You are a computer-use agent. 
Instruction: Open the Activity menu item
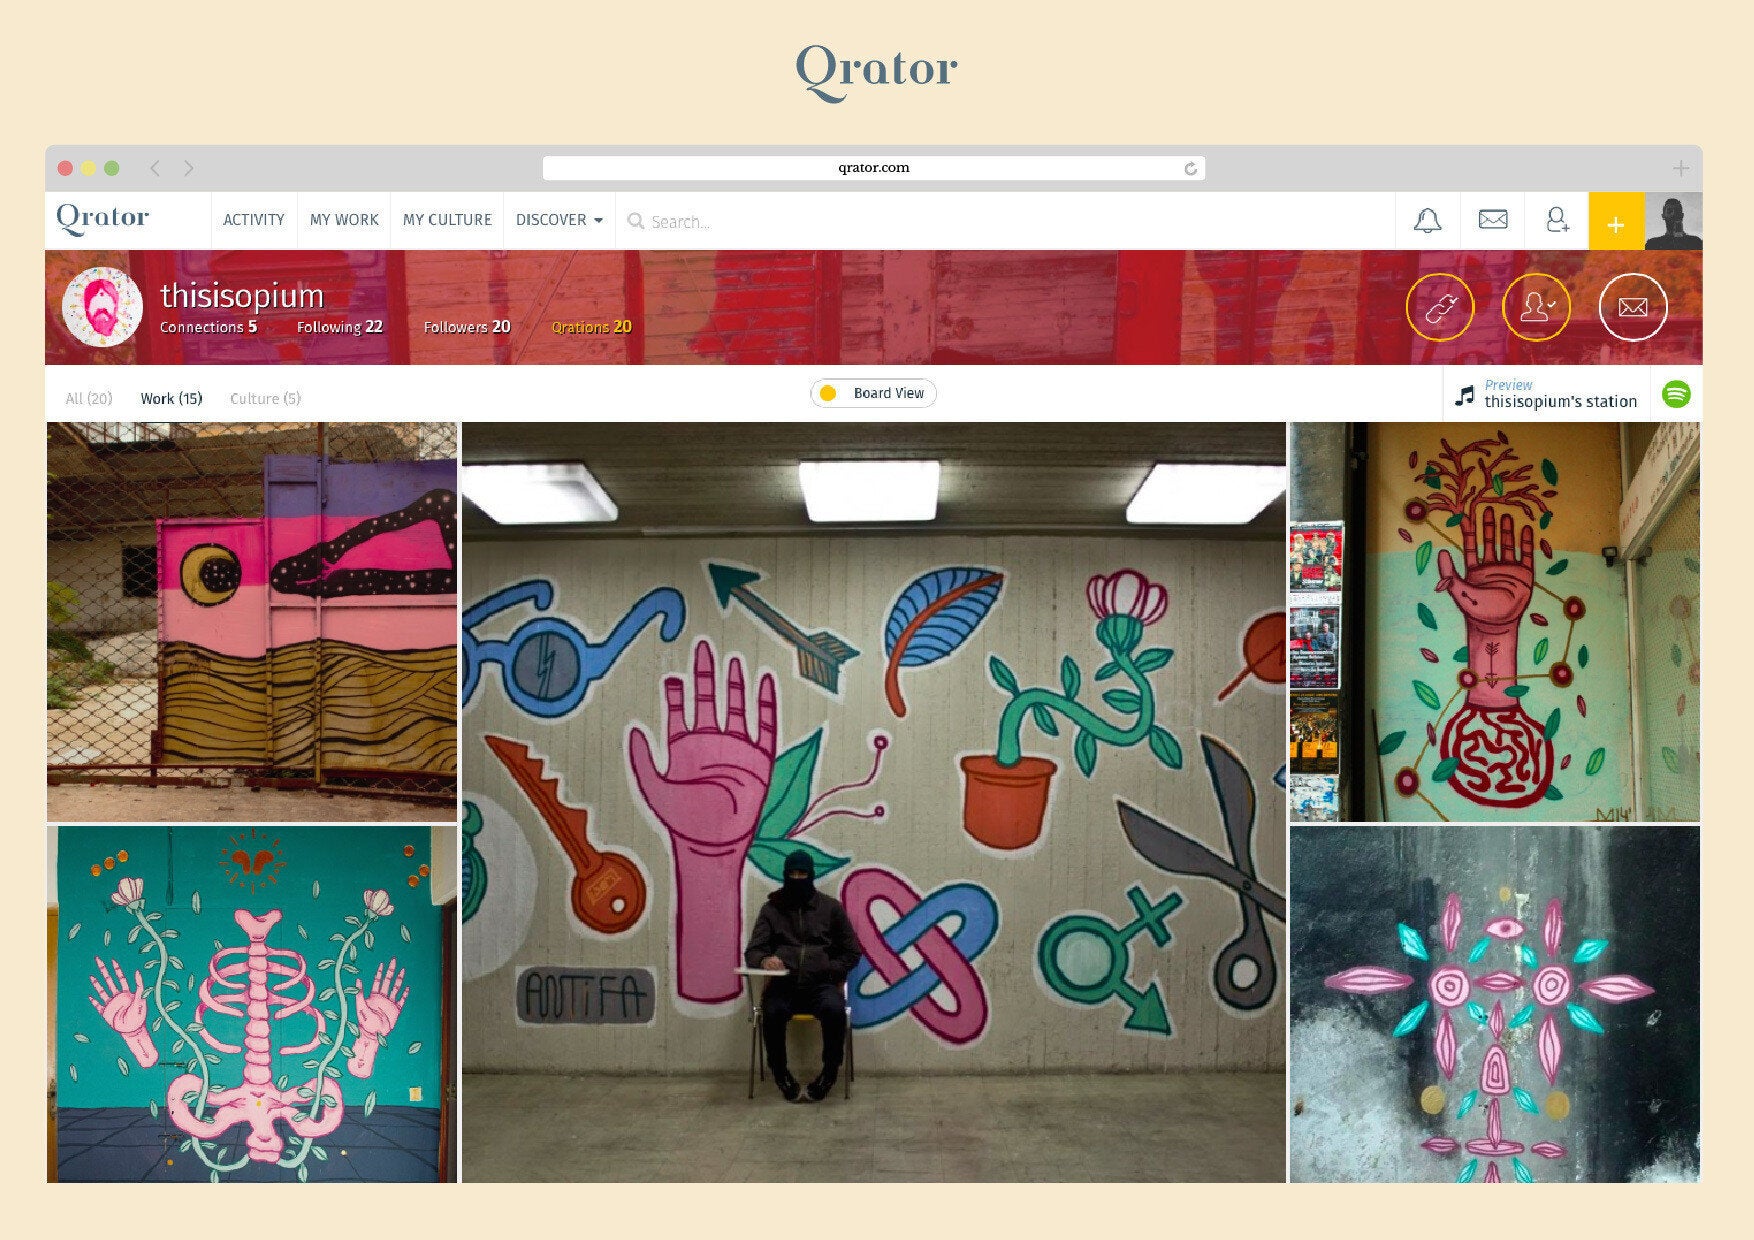(253, 220)
